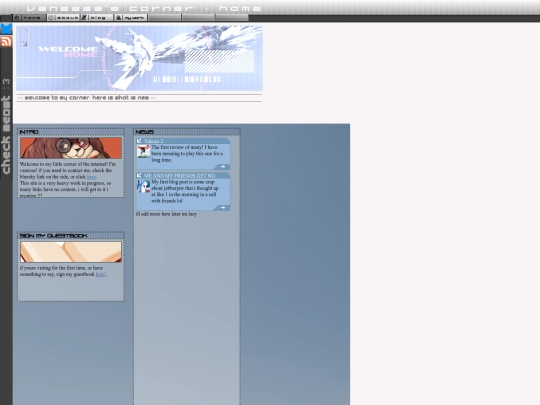This screenshot has height=405, width=540.
Task: Click the corner arrow icon beside ME AND MY FRIENDS title
Action: 139,175
